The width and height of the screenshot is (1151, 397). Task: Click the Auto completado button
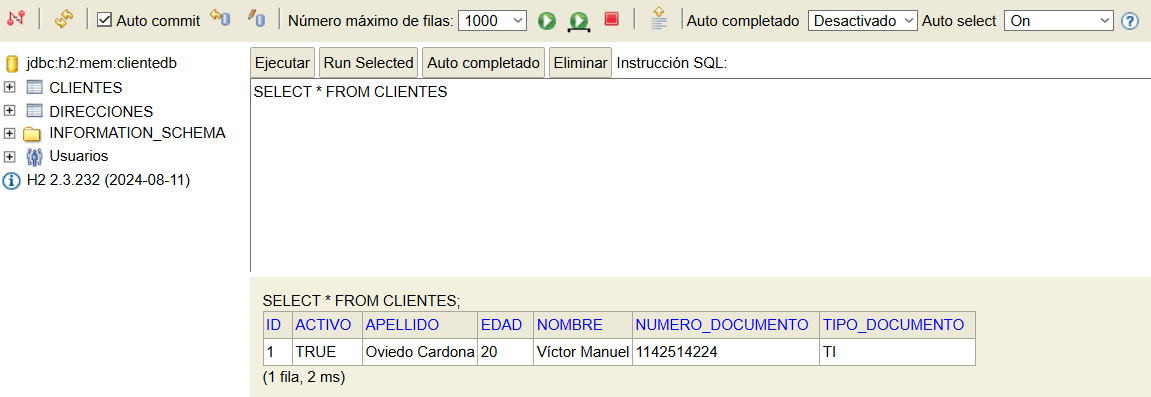tap(484, 63)
